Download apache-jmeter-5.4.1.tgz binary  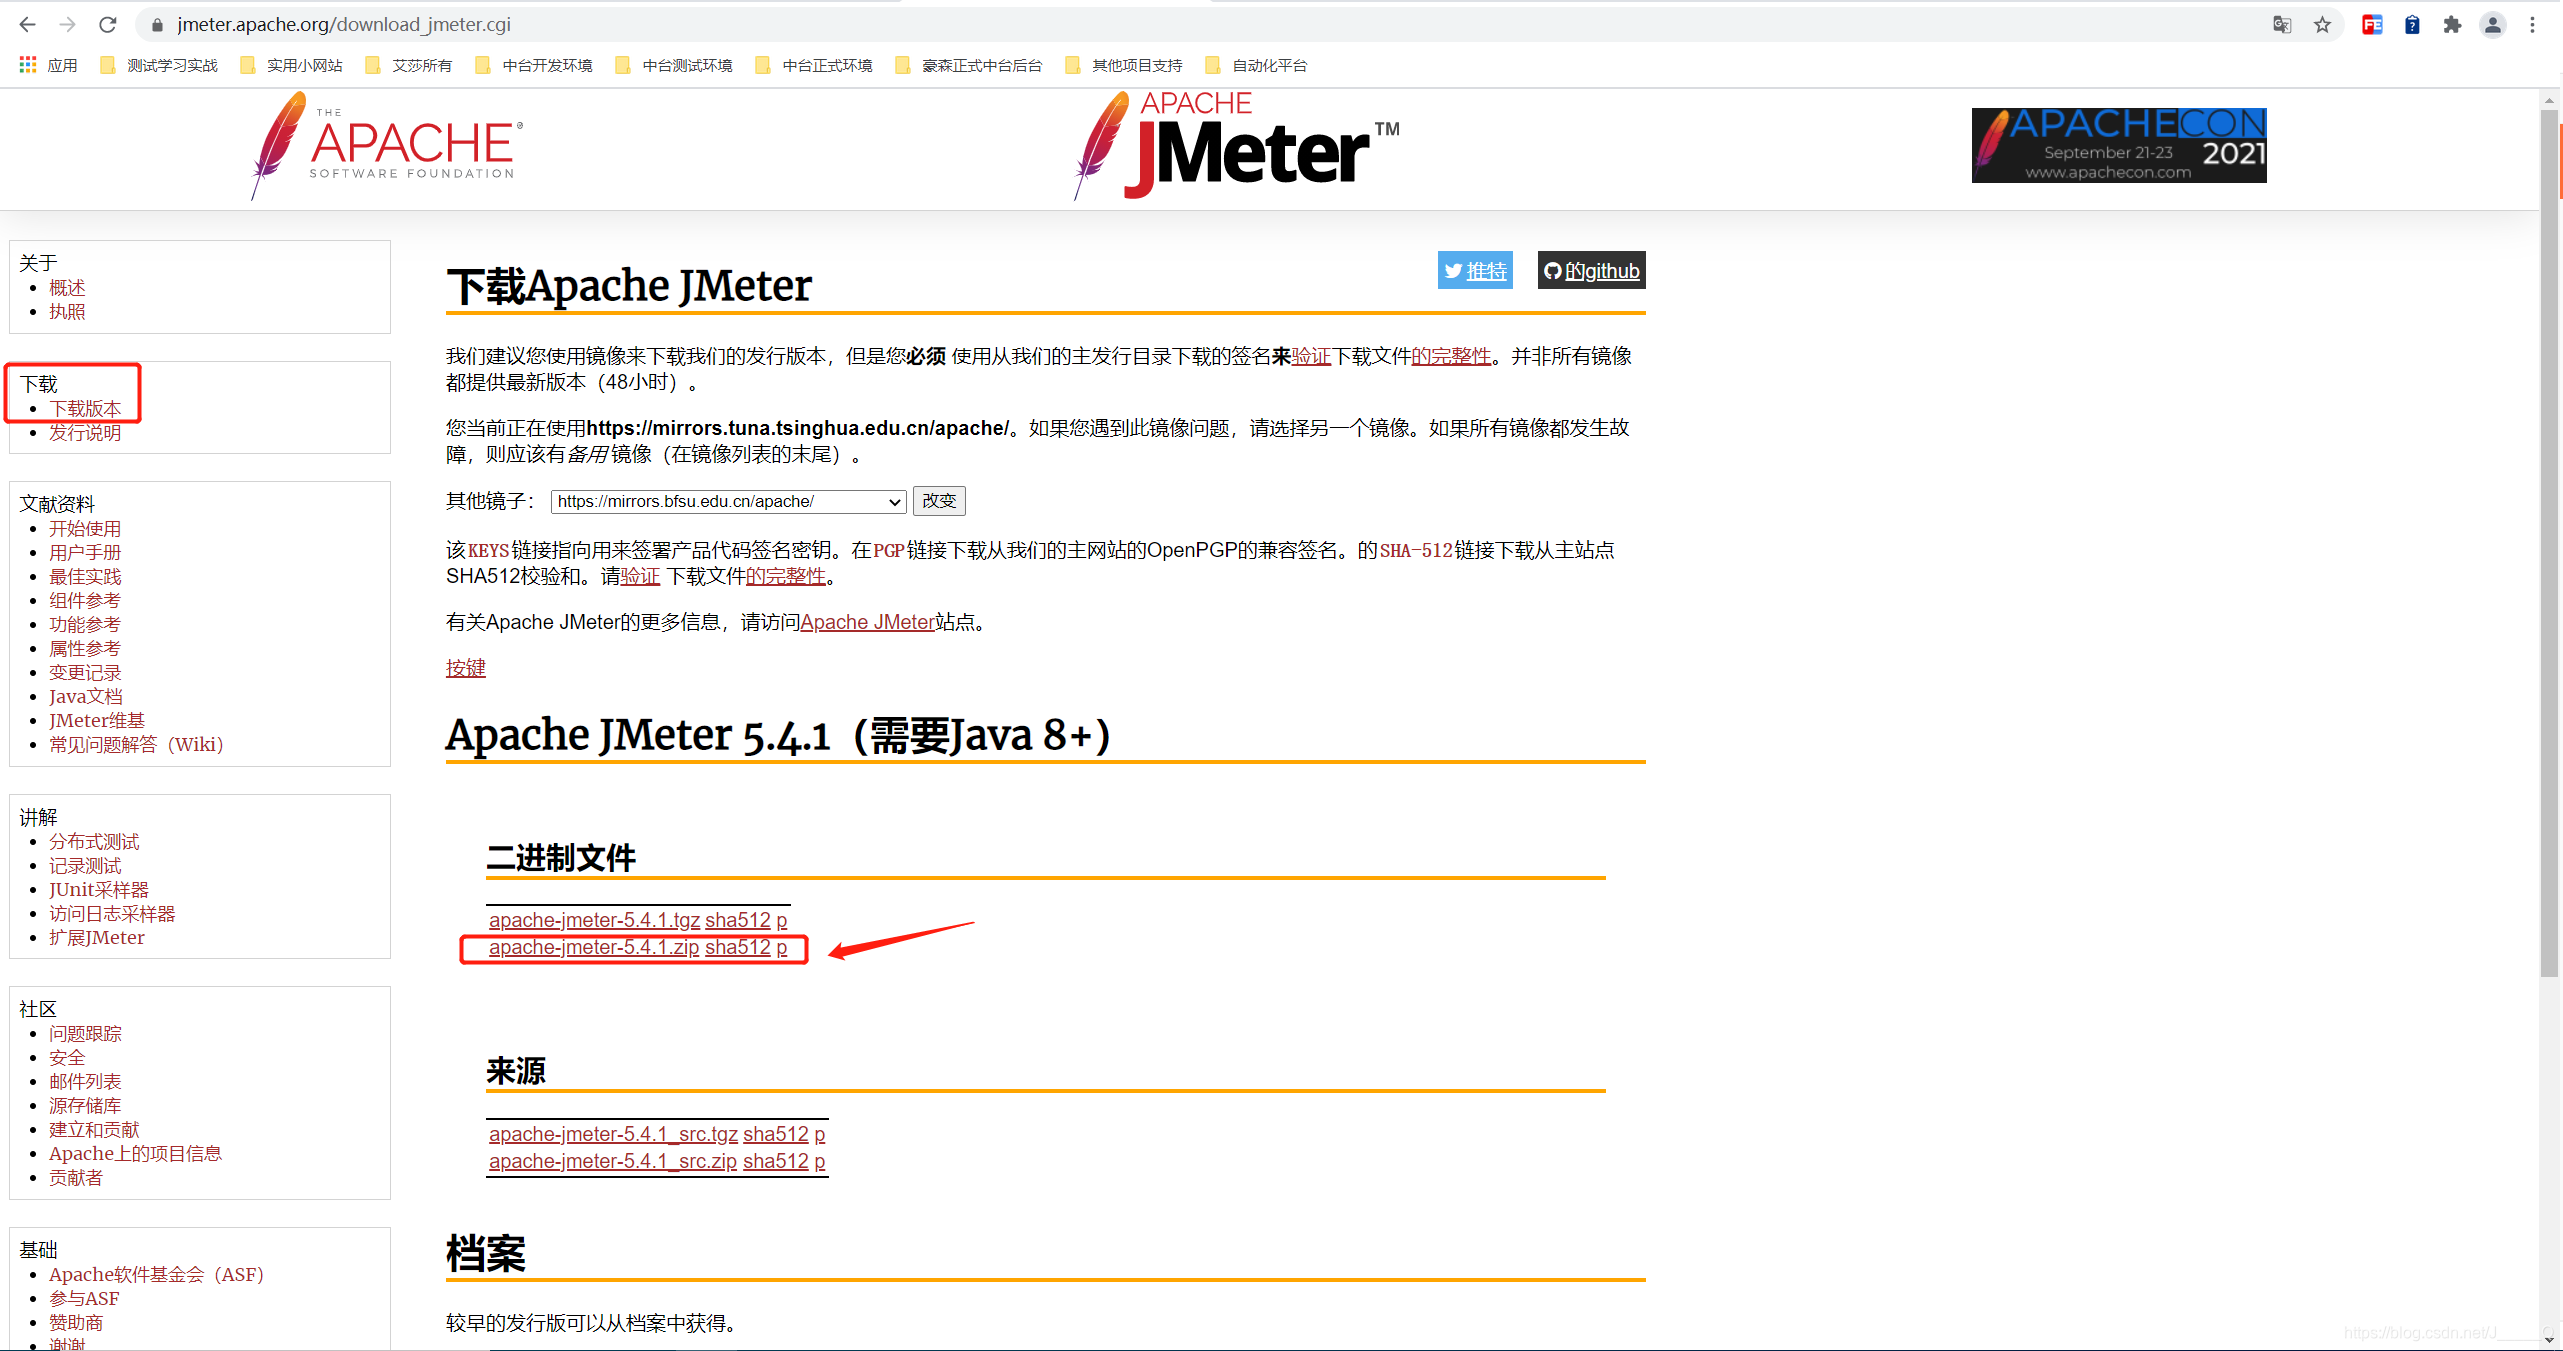tap(594, 920)
